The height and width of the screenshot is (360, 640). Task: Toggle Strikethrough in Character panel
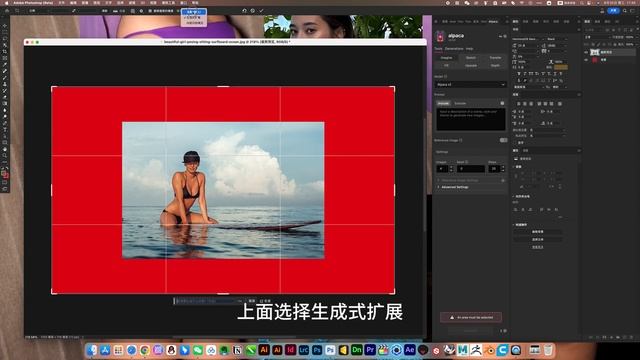click(562, 74)
